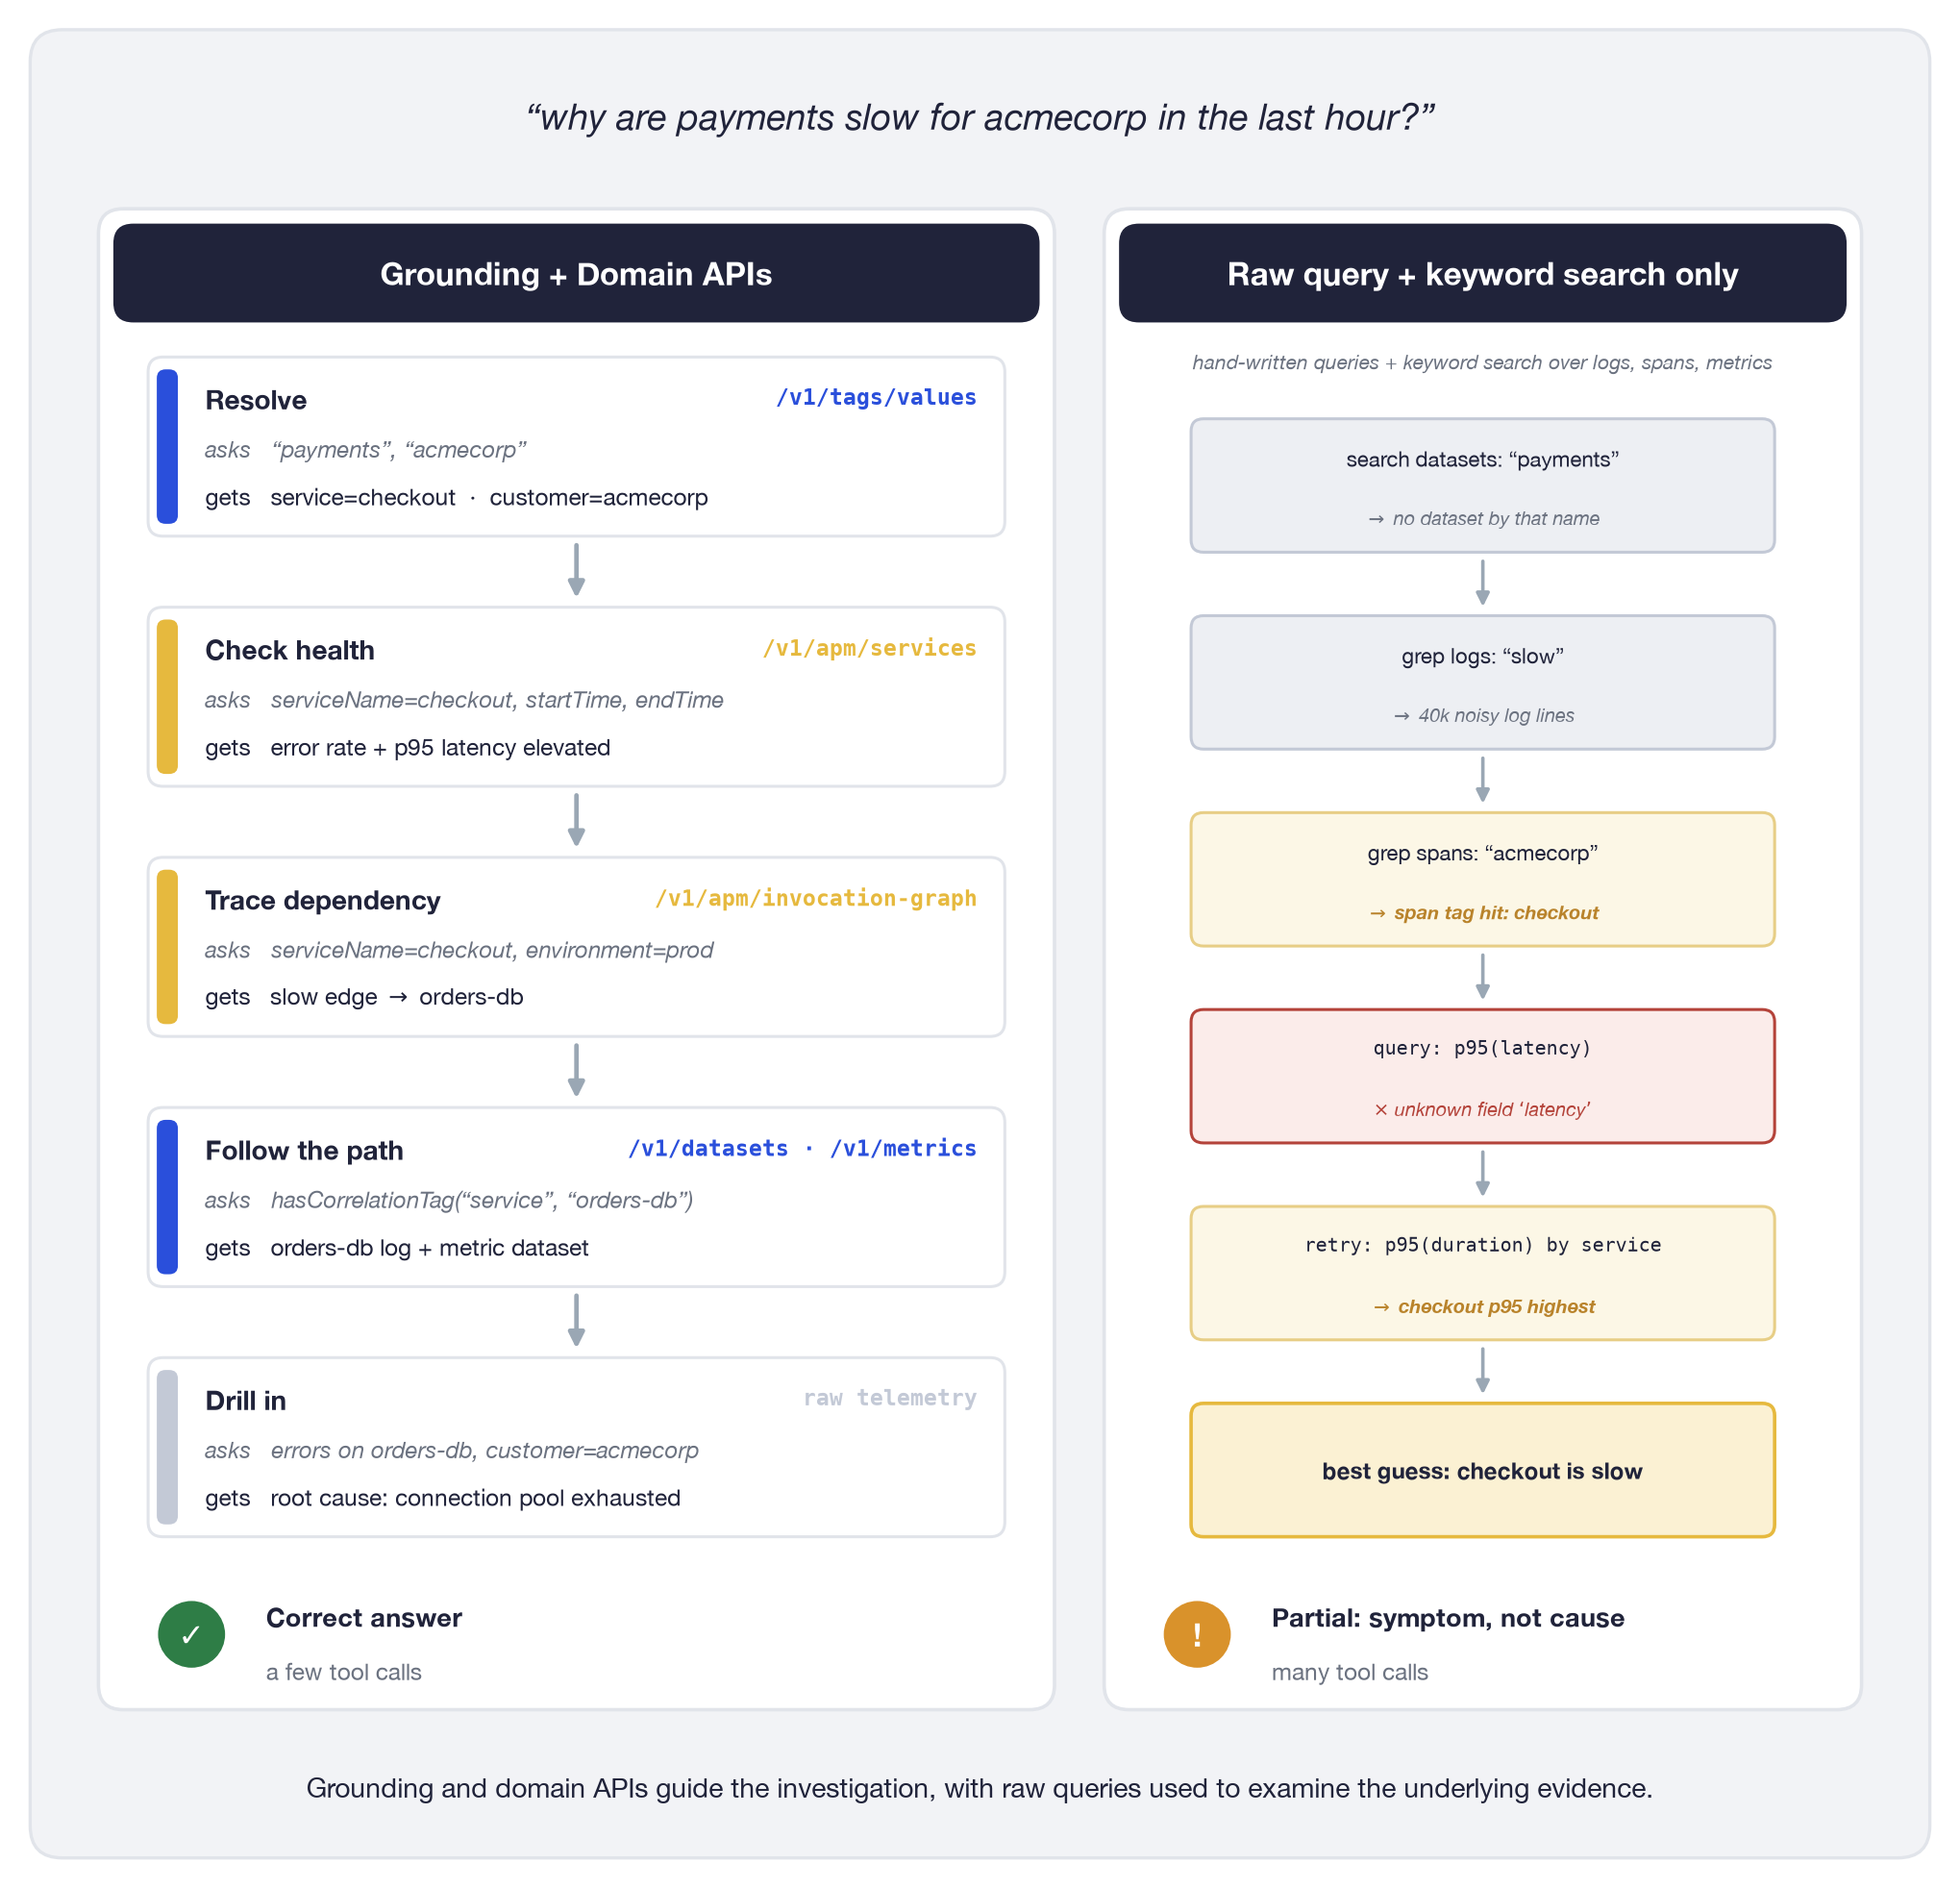Click the yellow bar beside Check health
The image size is (1960, 1888).
[168, 697]
